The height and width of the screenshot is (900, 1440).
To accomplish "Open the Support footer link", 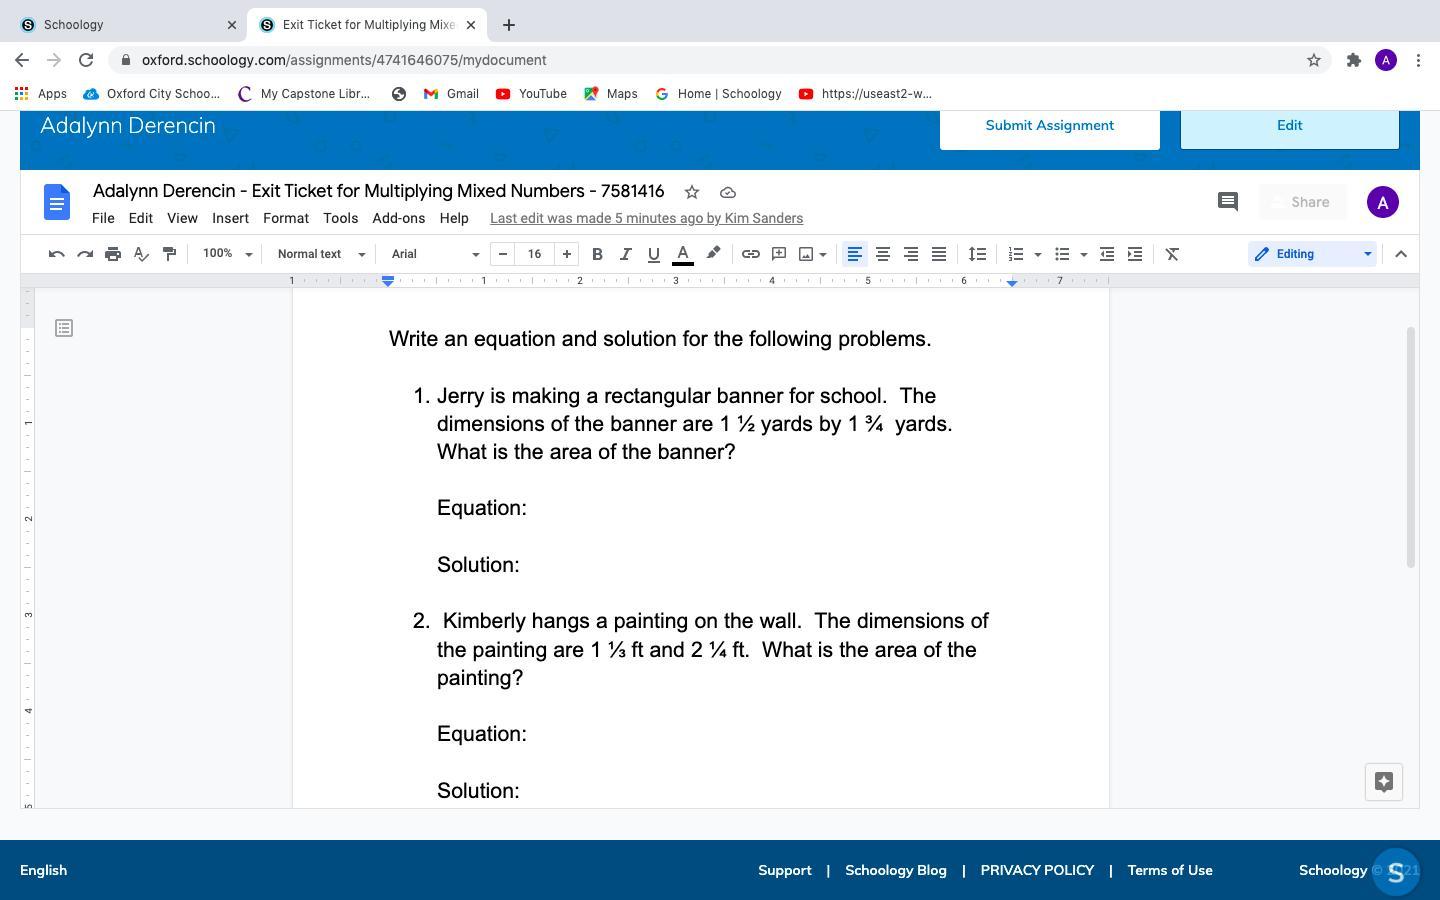I will click(x=785, y=870).
